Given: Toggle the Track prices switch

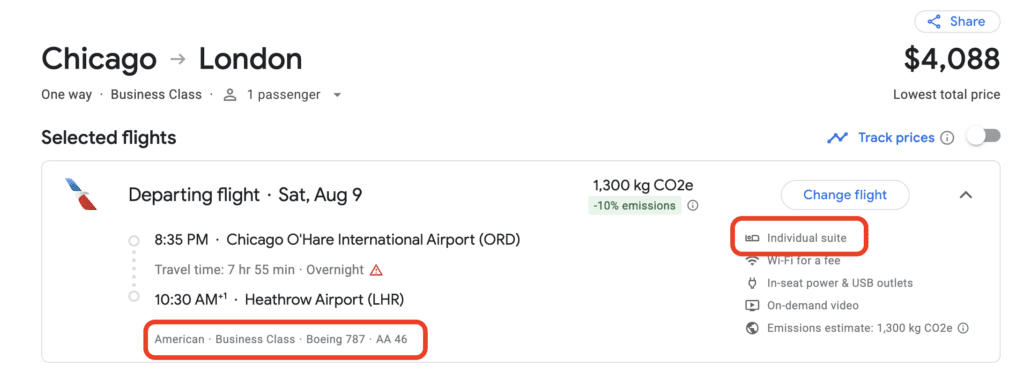Looking at the screenshot, I should tap(984, 137).
